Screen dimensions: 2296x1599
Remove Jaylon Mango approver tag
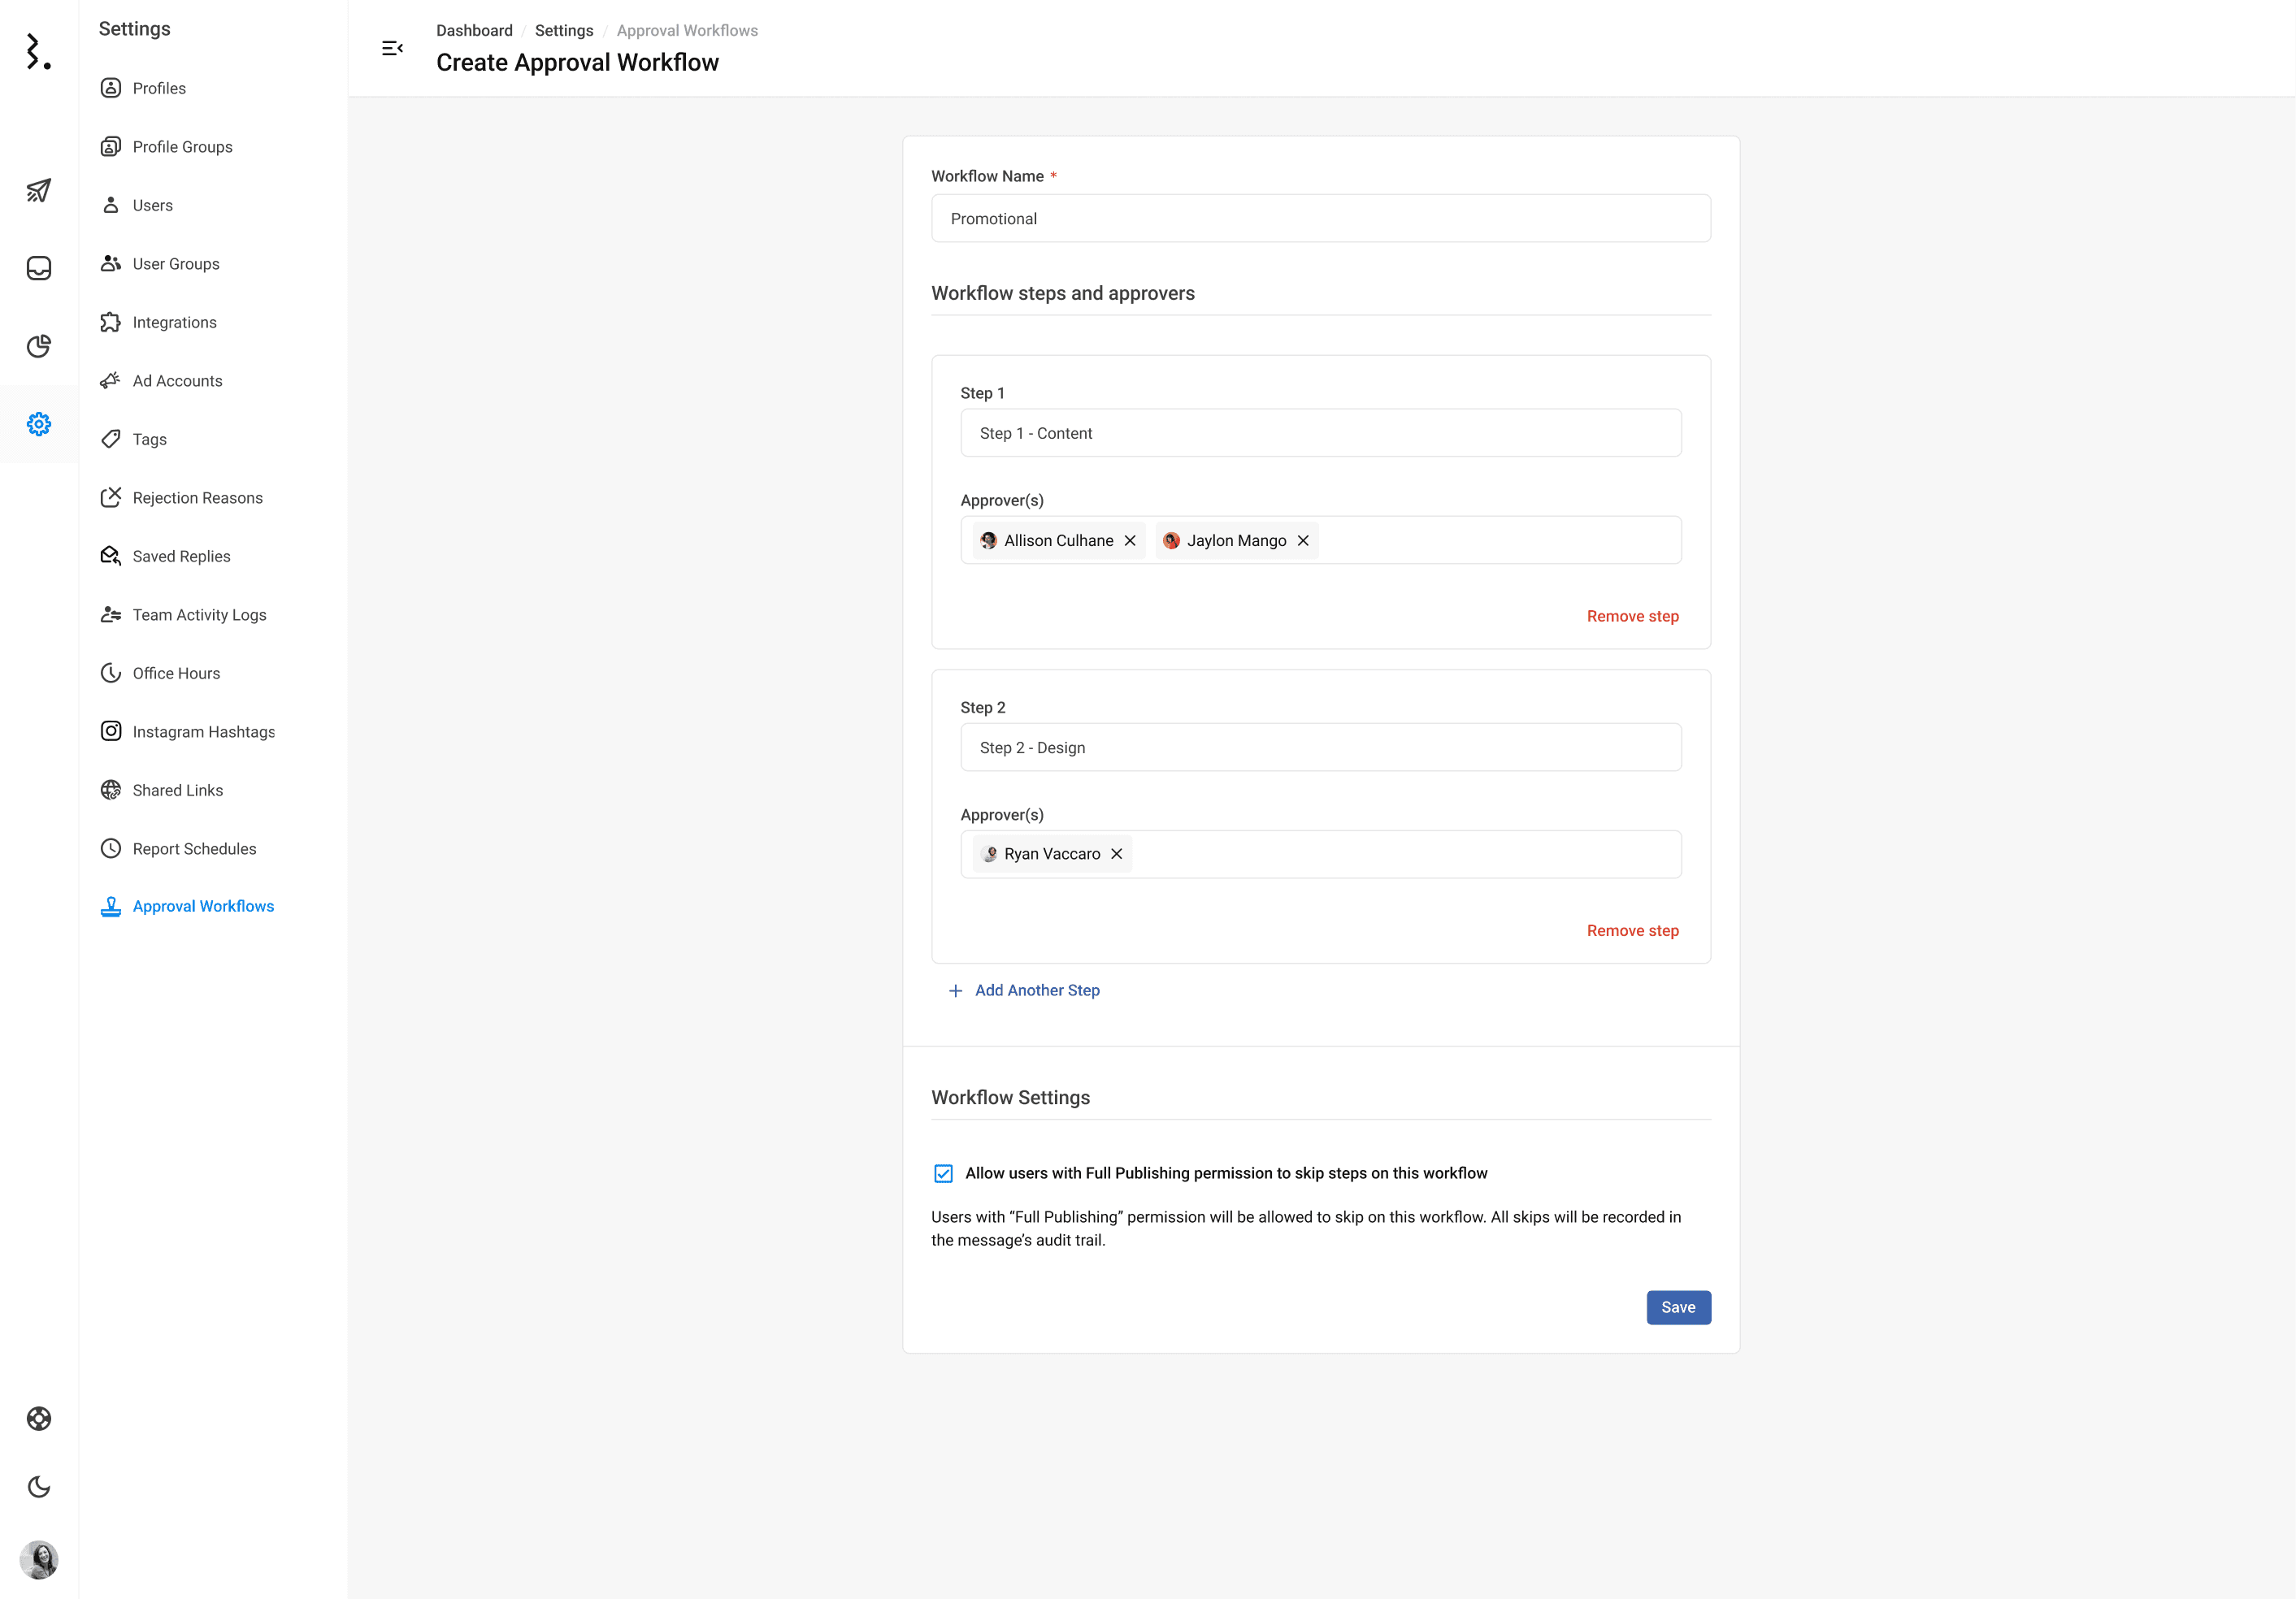tap(1303, 541)
